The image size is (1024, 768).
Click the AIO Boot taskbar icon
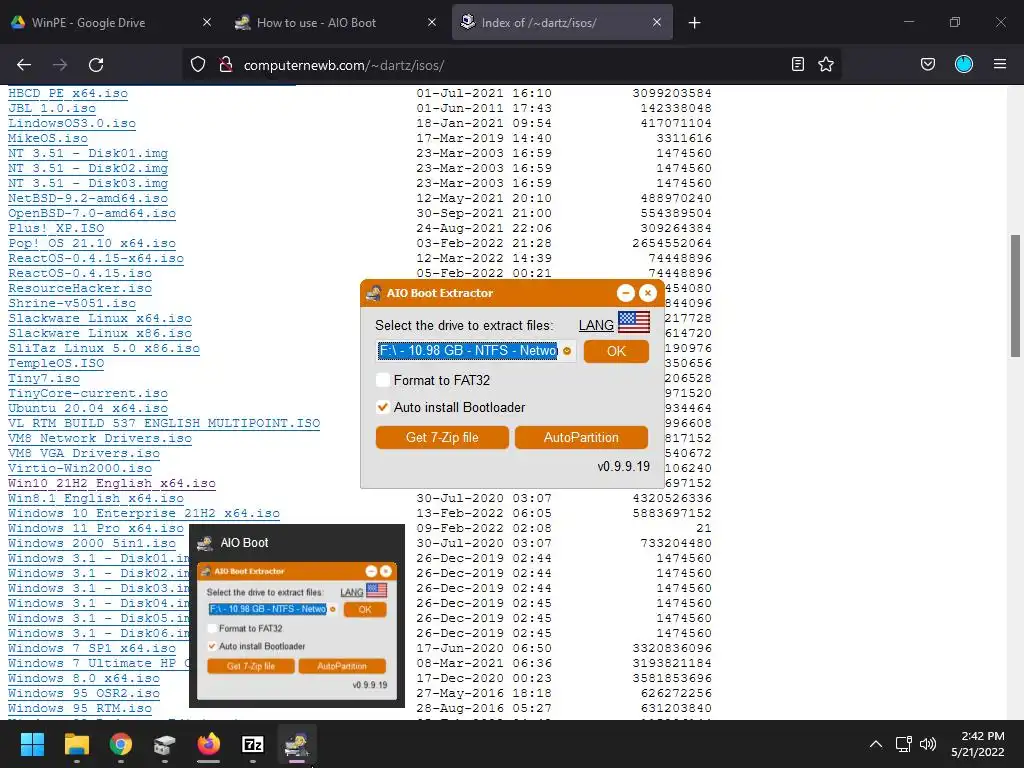click(297, 744)
